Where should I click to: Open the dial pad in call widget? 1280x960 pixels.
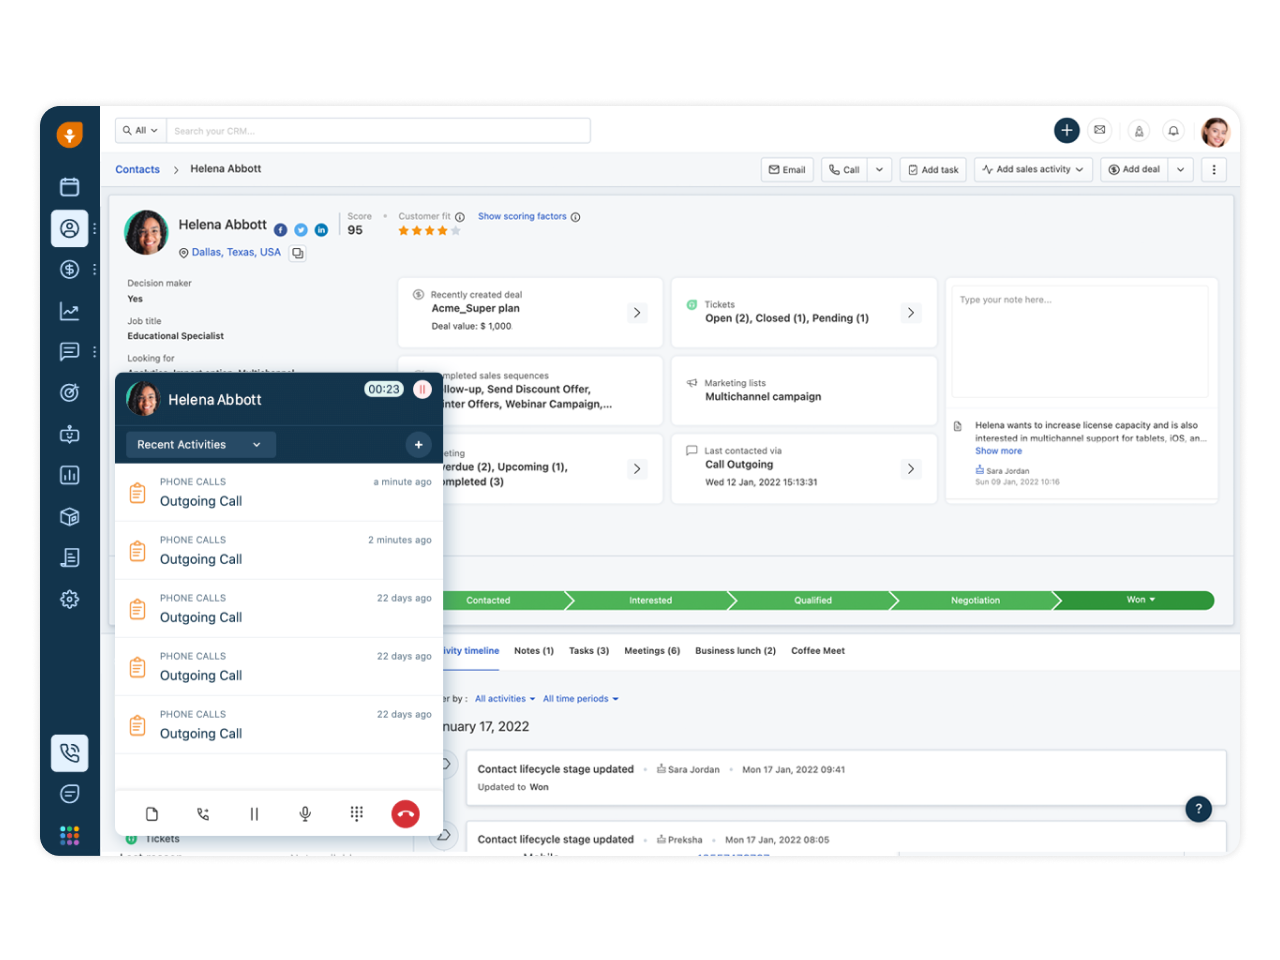[x=356, y=814]
